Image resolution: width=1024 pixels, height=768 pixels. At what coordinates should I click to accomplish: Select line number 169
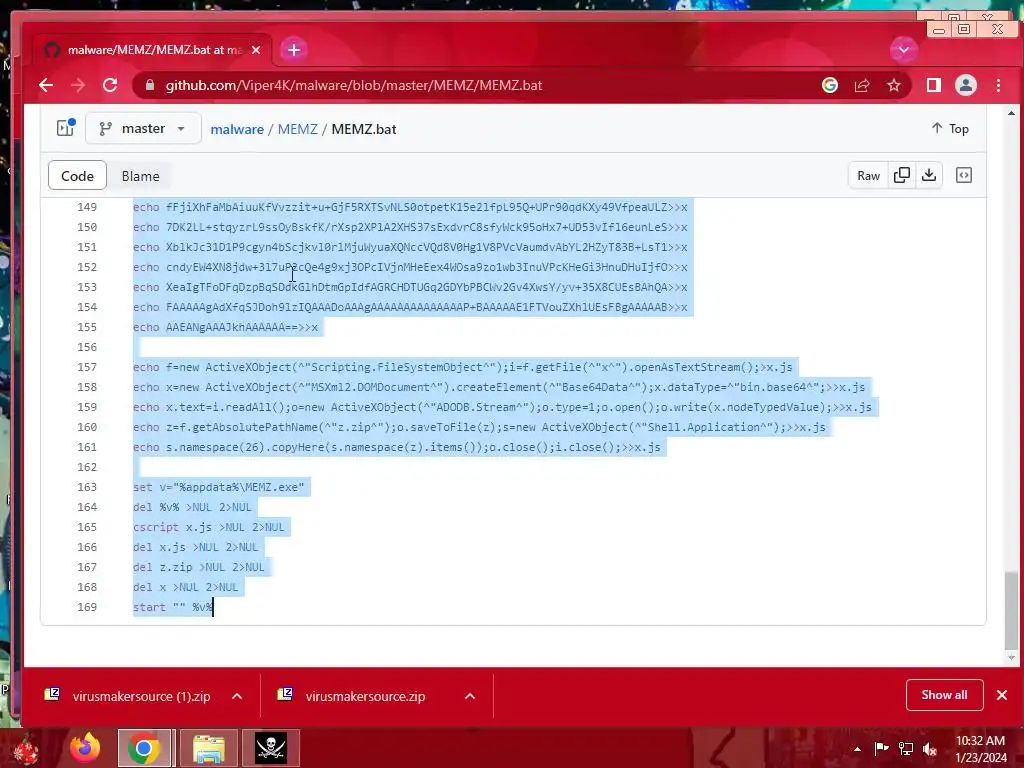[87, 607]
